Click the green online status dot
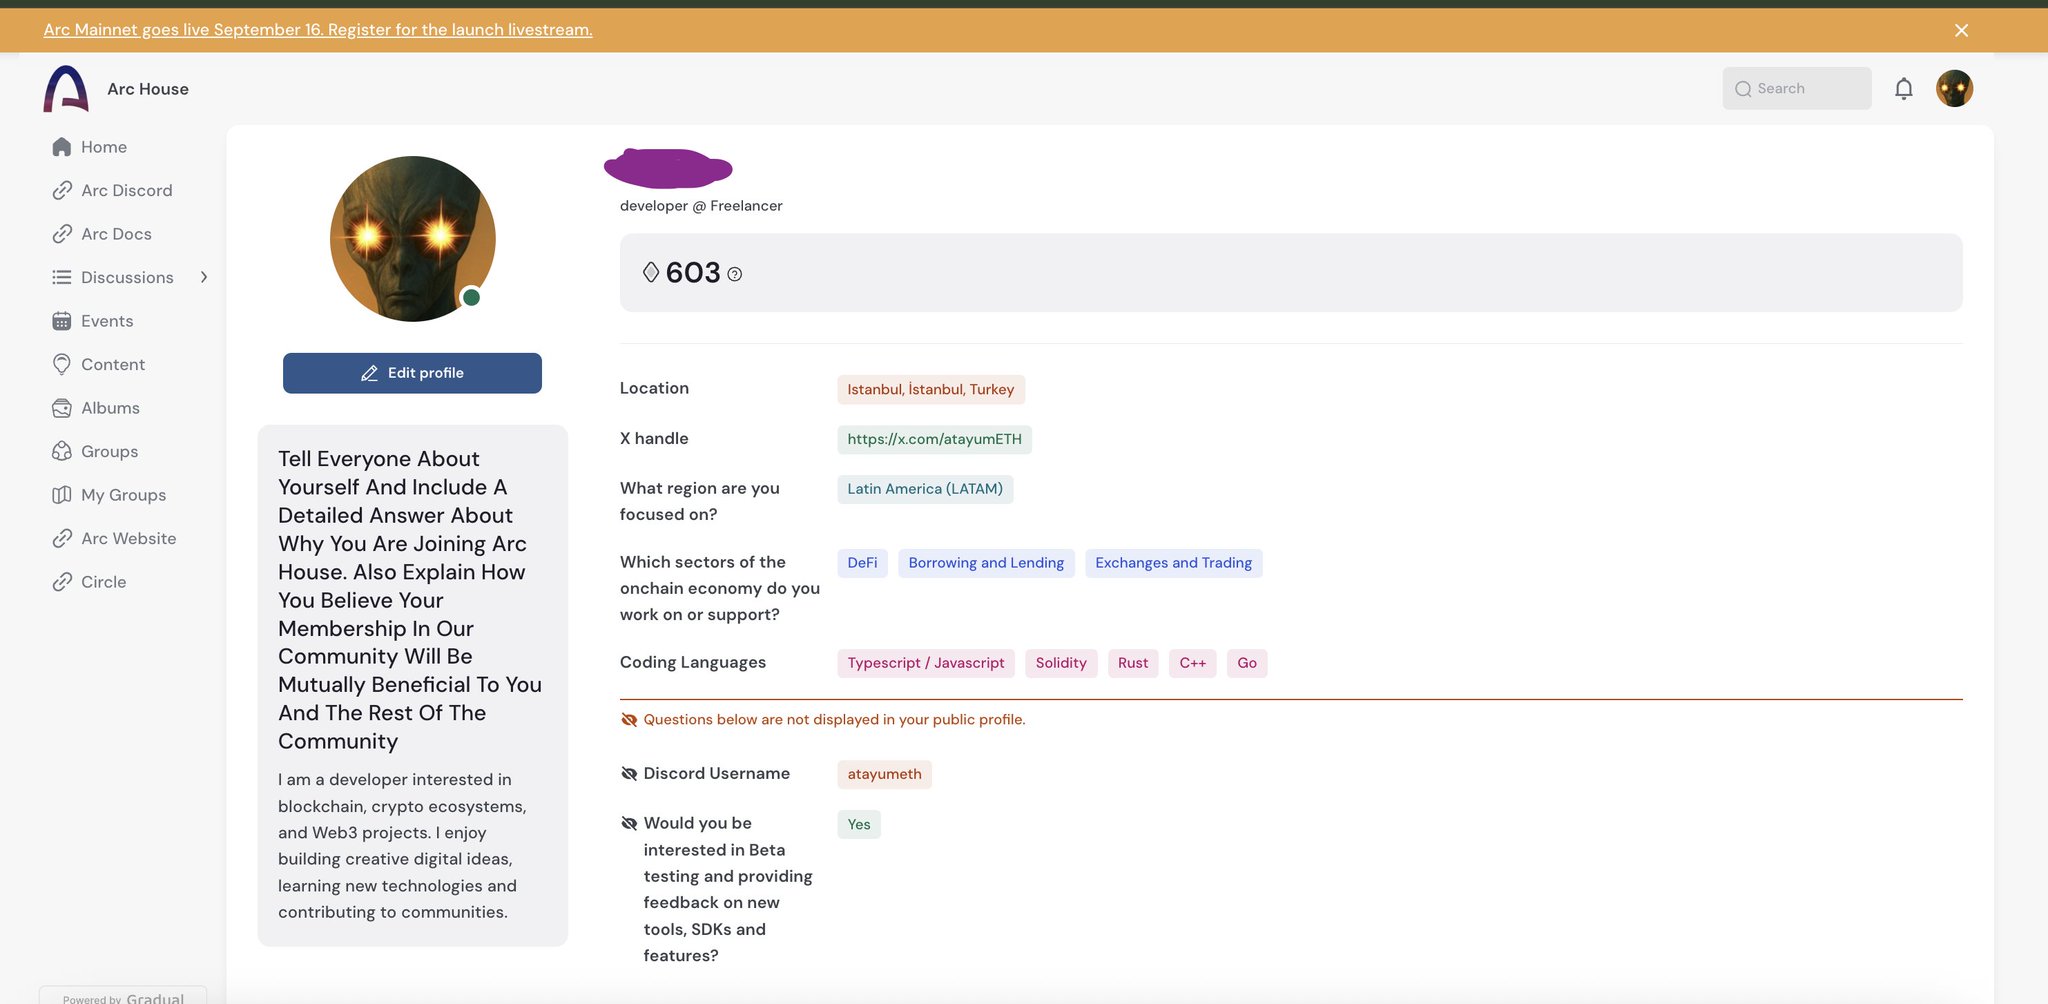The height and width of the screenshot is (1004, 2048). click(471, 297)
